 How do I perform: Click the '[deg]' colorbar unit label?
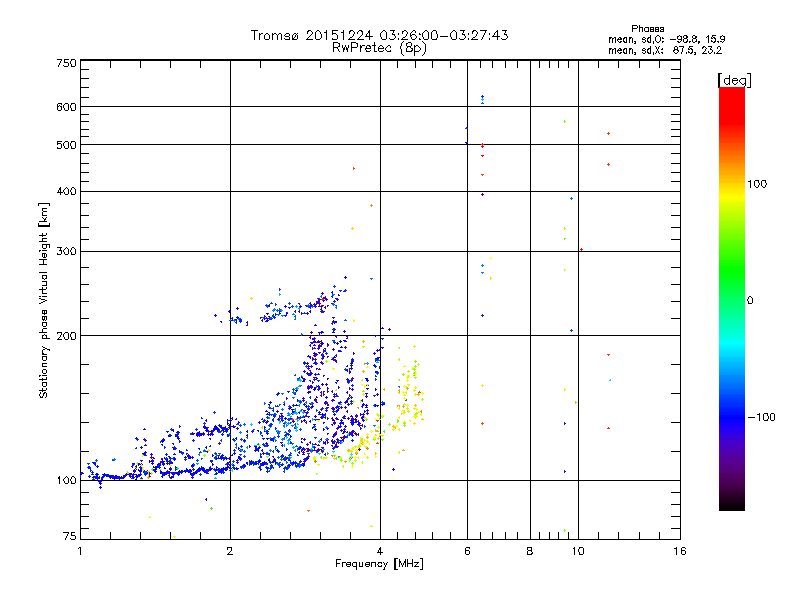tap(734, 80)
